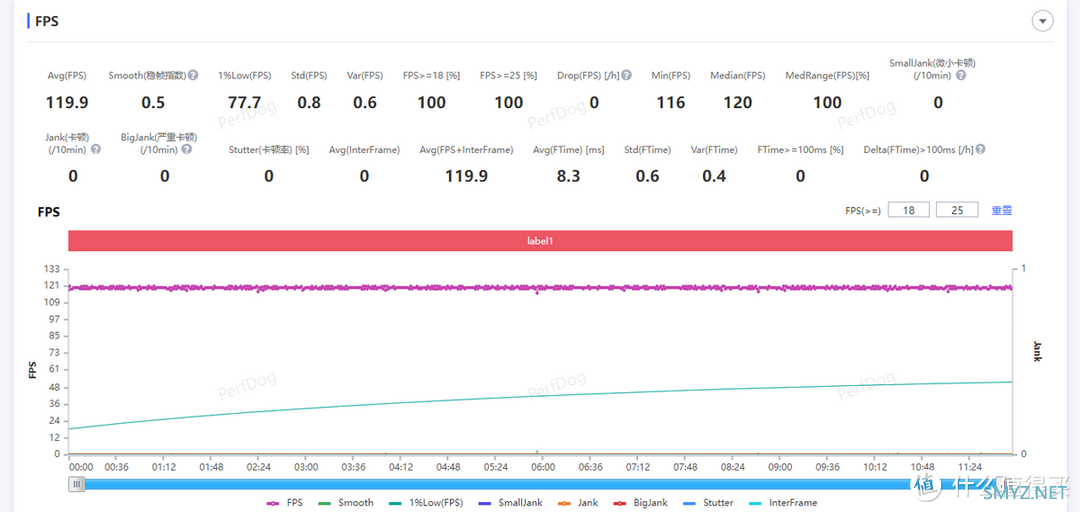Toggle the InterFrame series in legend
Viewport: 1080px width, 512px height.
[782, 503]
